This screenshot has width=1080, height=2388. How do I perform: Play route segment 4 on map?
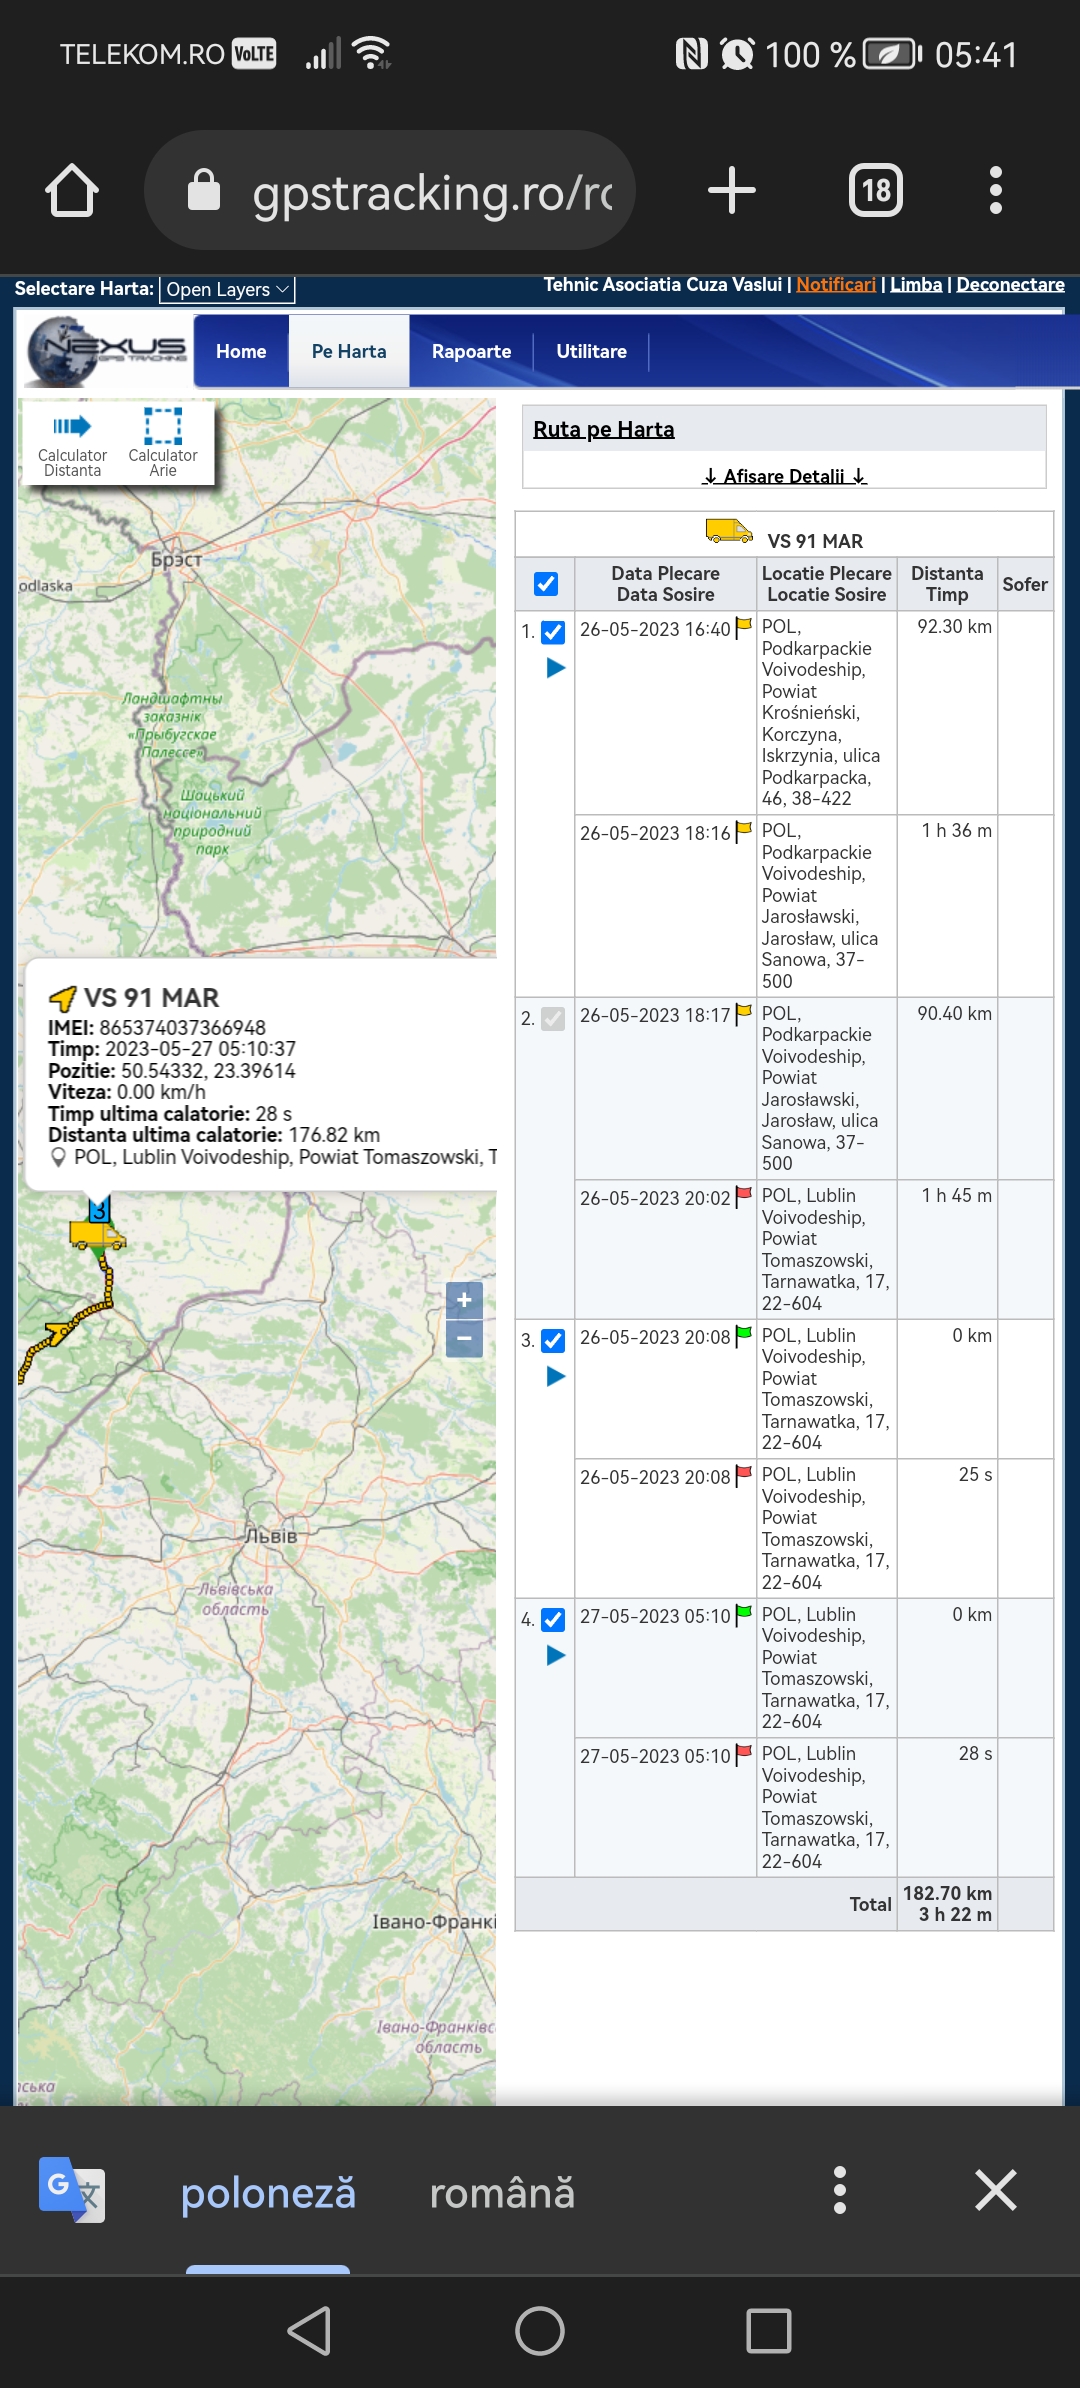[556, 1655]
